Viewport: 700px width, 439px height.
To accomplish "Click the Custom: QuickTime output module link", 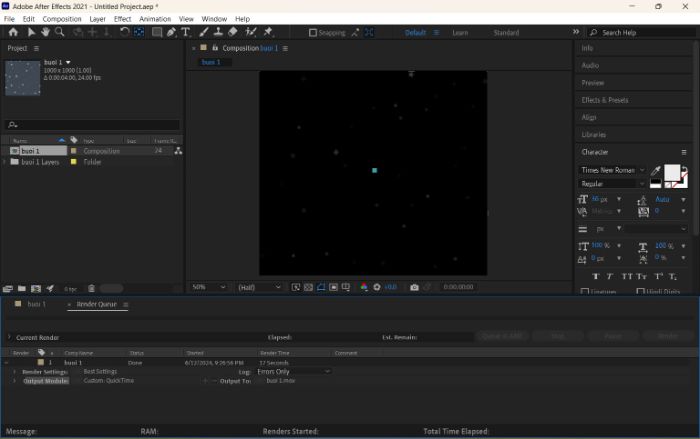I will pos(109,380).
